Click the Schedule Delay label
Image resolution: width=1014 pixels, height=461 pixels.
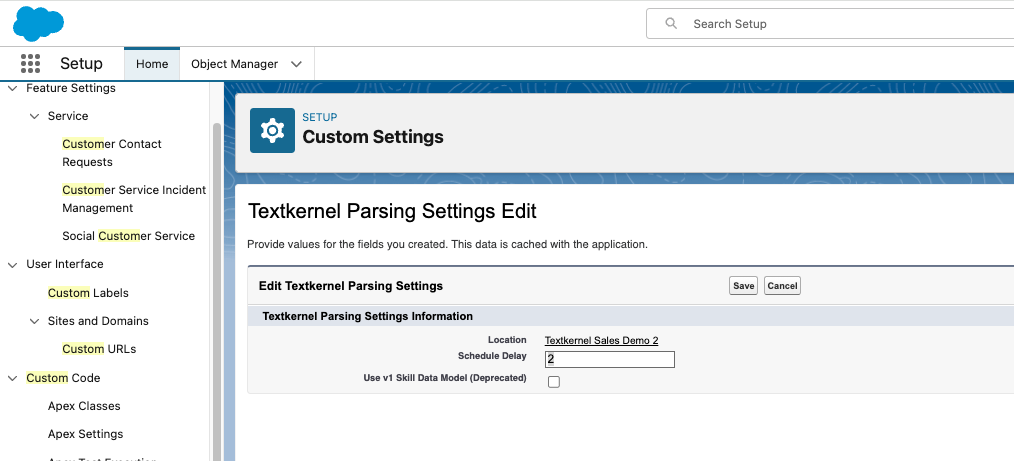pyautogui.click(x=492, y=356)
